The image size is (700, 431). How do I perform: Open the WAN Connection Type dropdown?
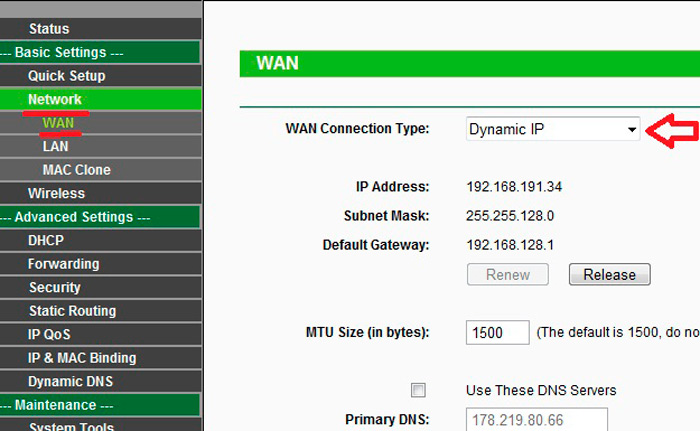click(x=553, y=129)
